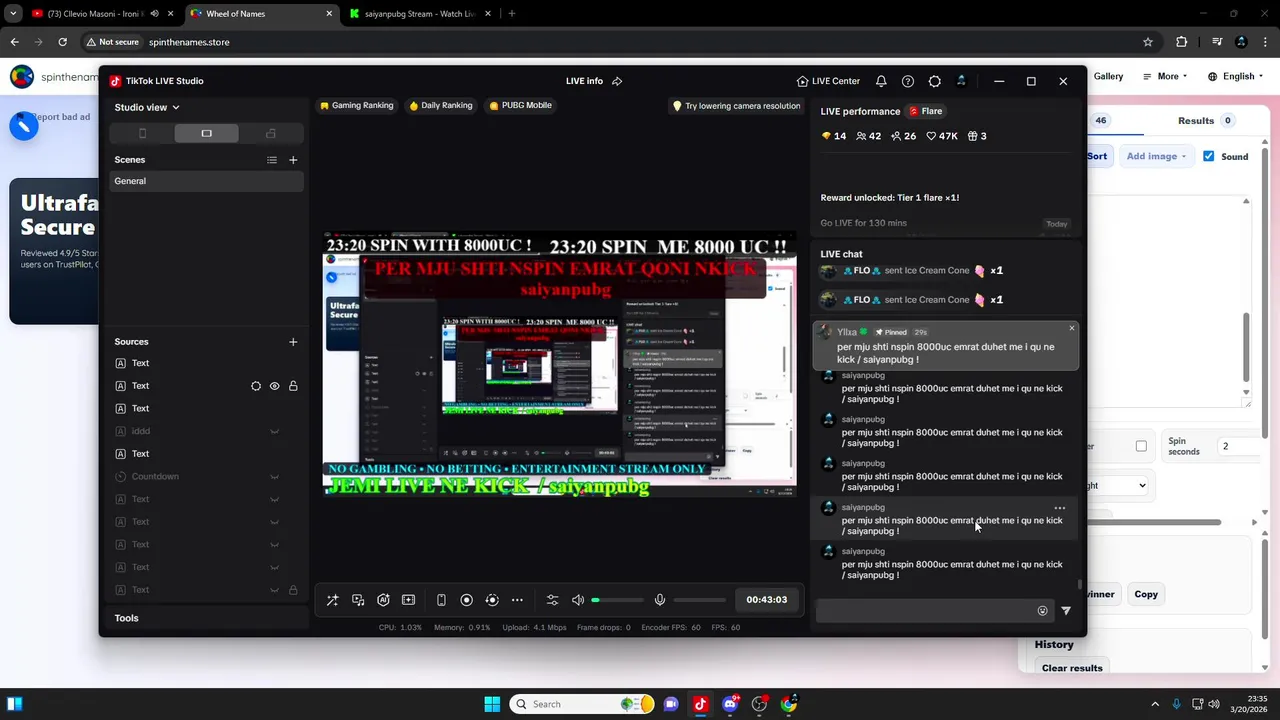Switch to Results tab in Wheel of Names
This screenshot has height=720, width=1280.
1205,121
